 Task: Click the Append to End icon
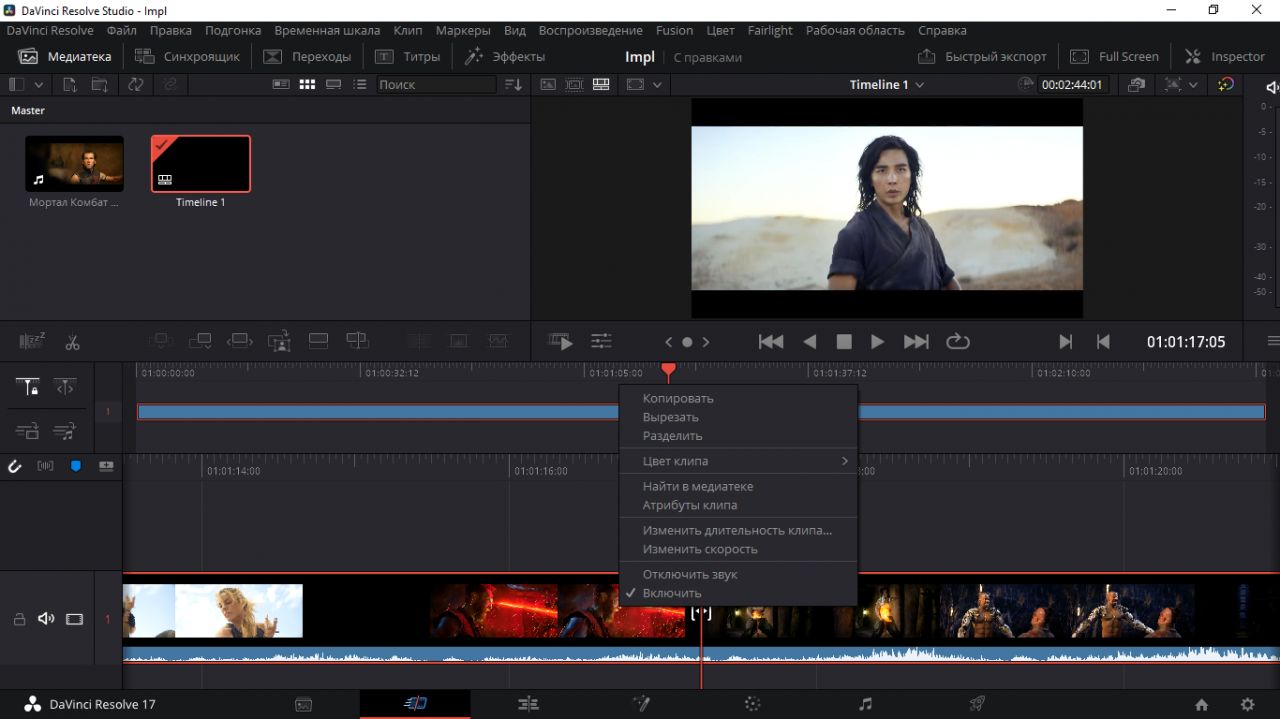tap(200, 342)
